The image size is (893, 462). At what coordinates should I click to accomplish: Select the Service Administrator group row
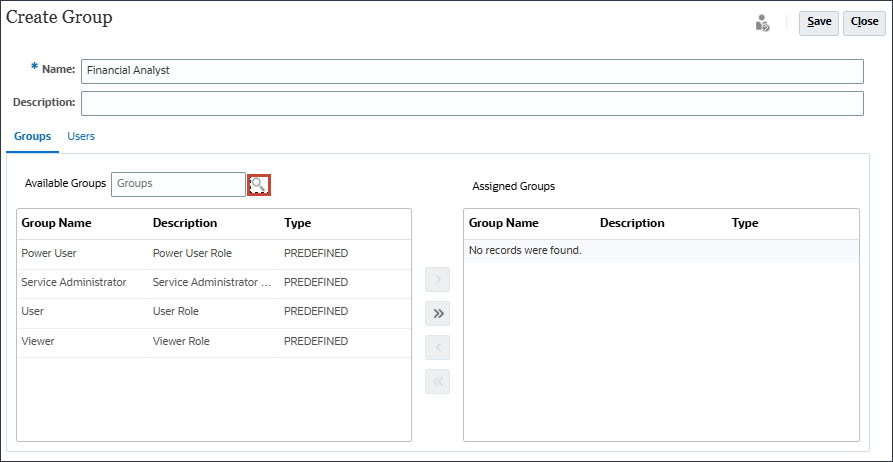[74, 283]
